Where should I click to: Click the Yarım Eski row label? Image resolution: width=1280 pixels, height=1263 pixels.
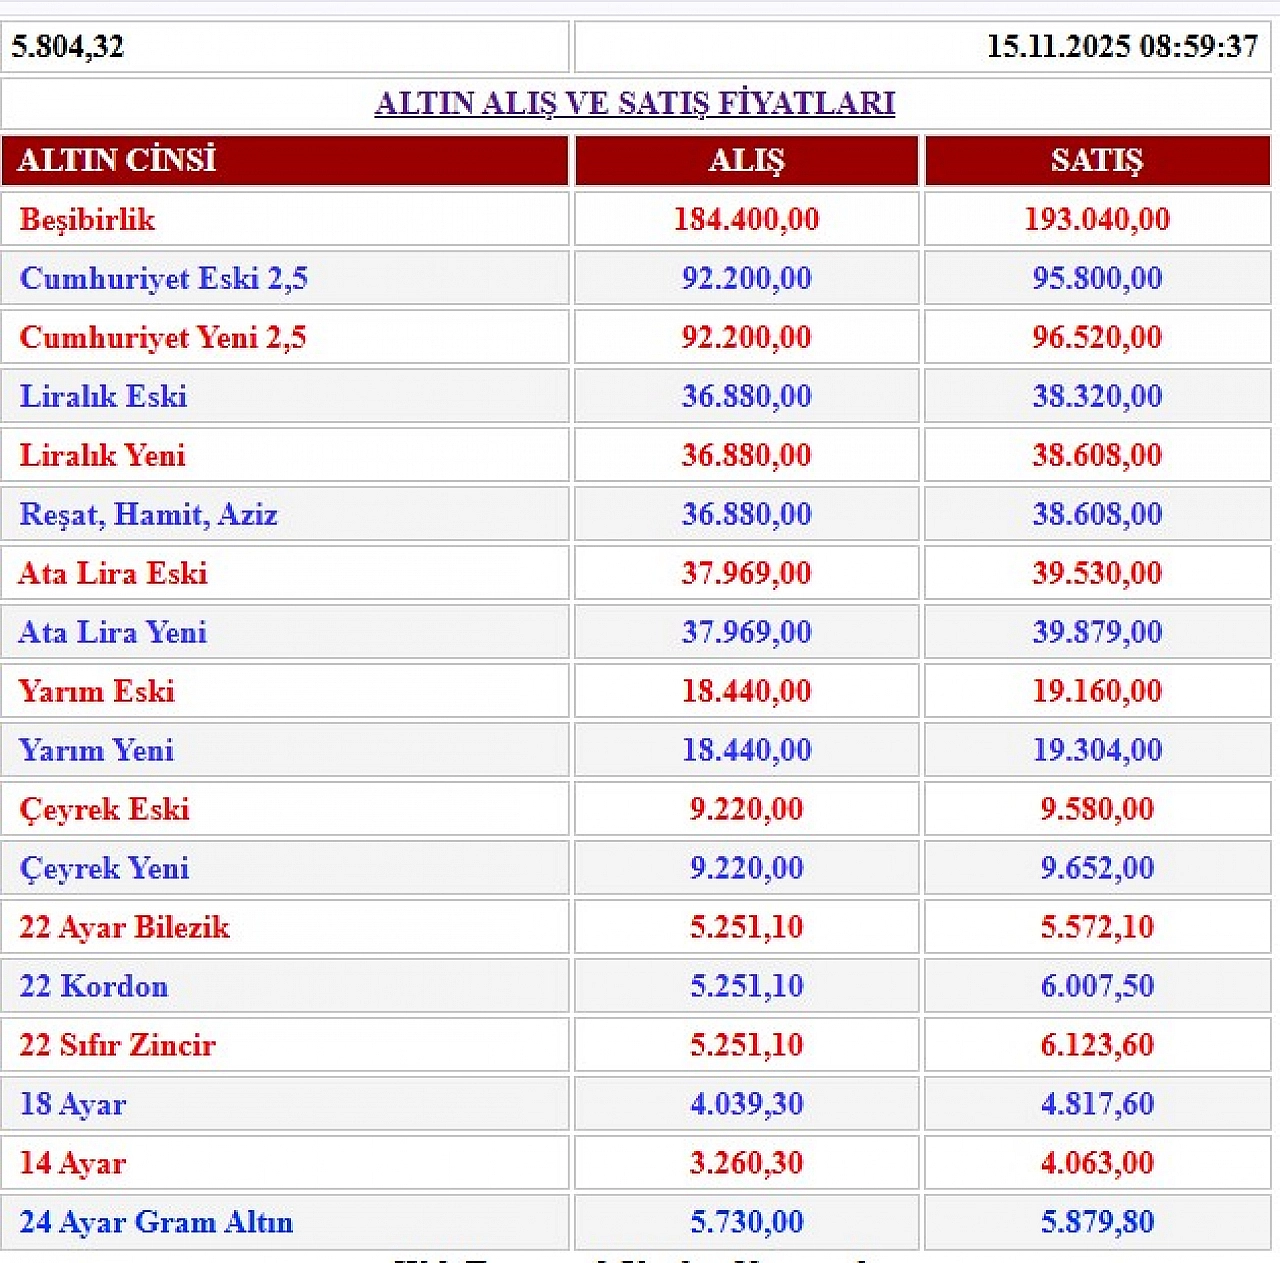(97, 691)
